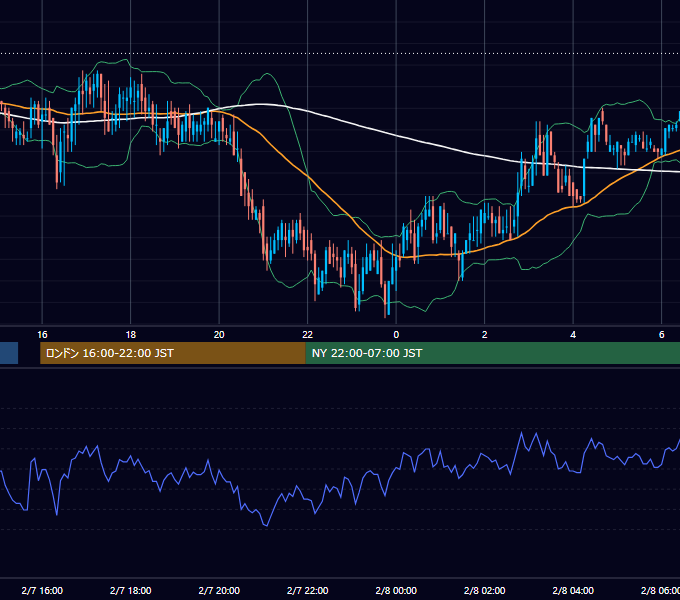Click the 16 hour label on price chart axis
The height and width of the screenshot is (600, 680).
coord(42,335)
